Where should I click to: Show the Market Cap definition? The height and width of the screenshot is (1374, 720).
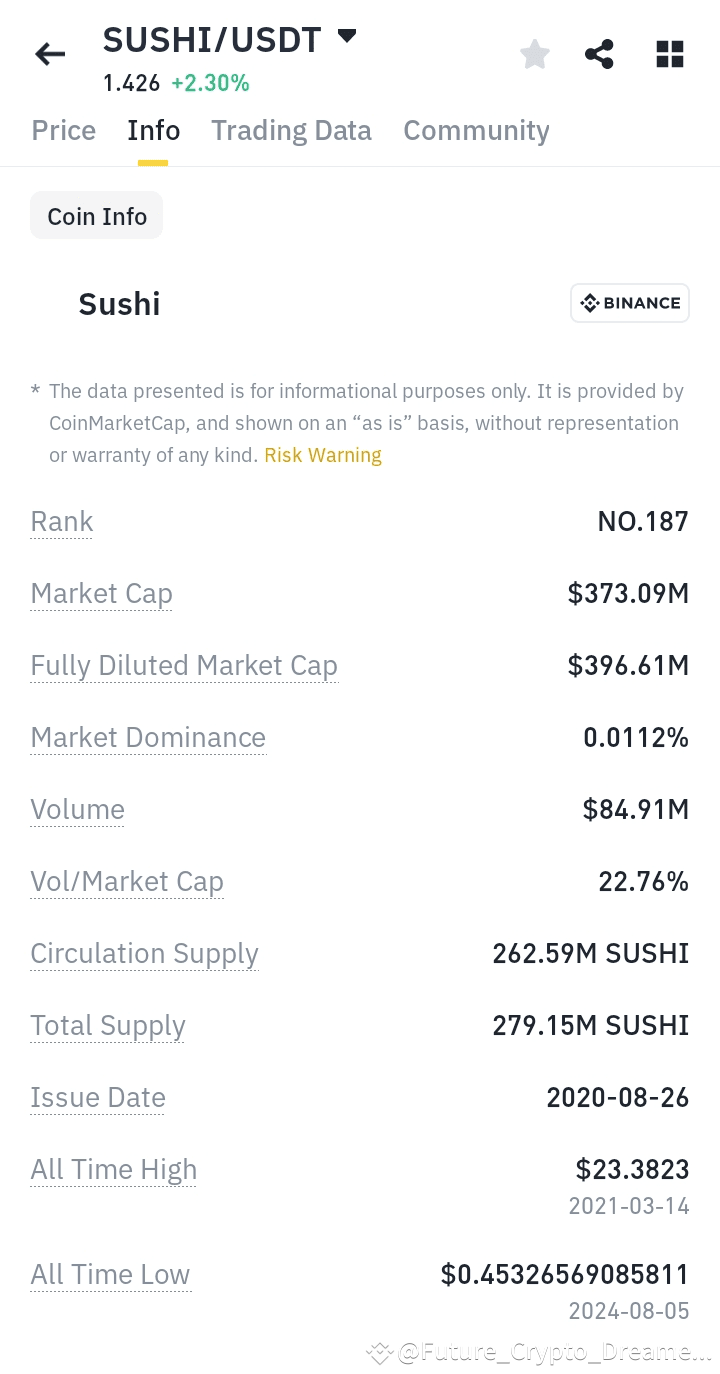[x=101, y=594]
